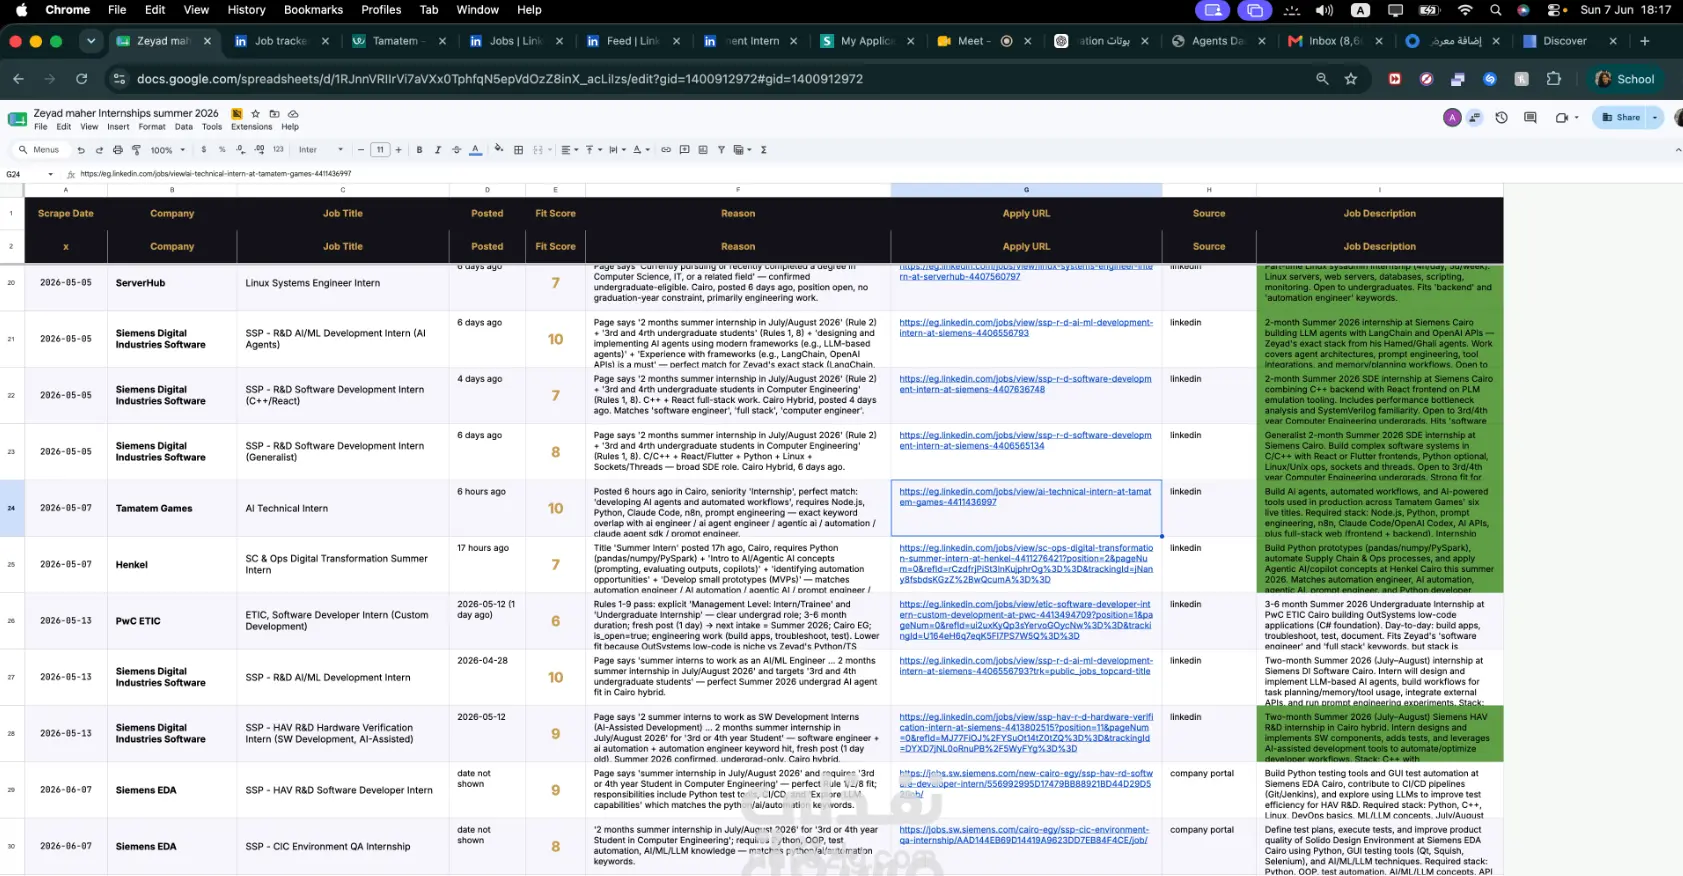Open the Henkel apply URL link
1683x876 pixels.
(1026, 564)
